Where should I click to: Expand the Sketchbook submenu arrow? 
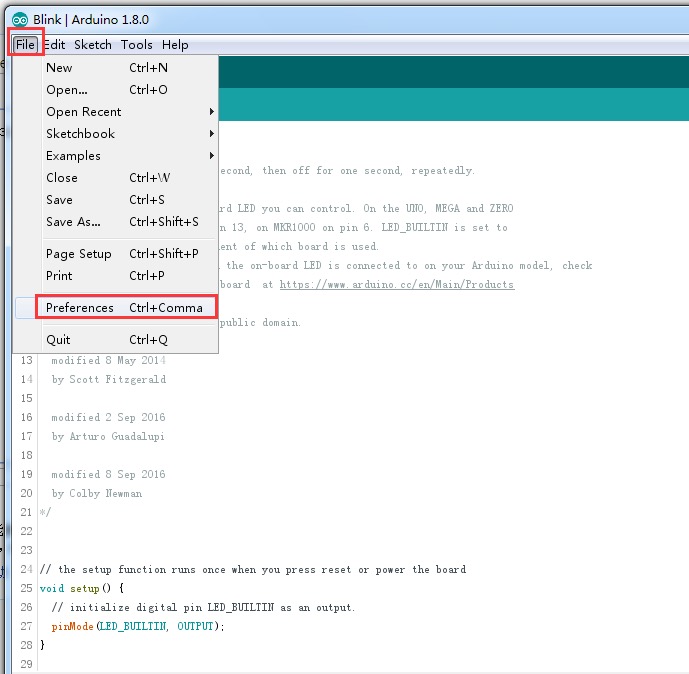(x=212, y=133)
